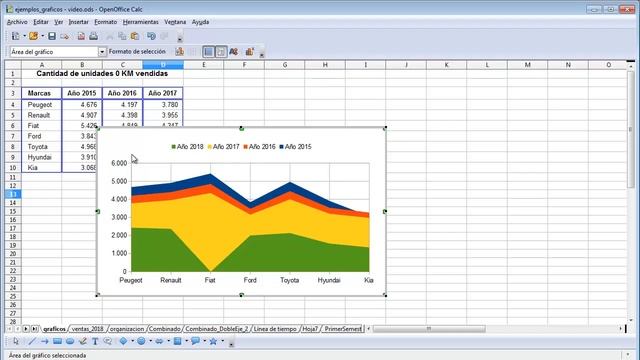Switch to the Combinado_DobleEje_2 sheet tab

216,329
